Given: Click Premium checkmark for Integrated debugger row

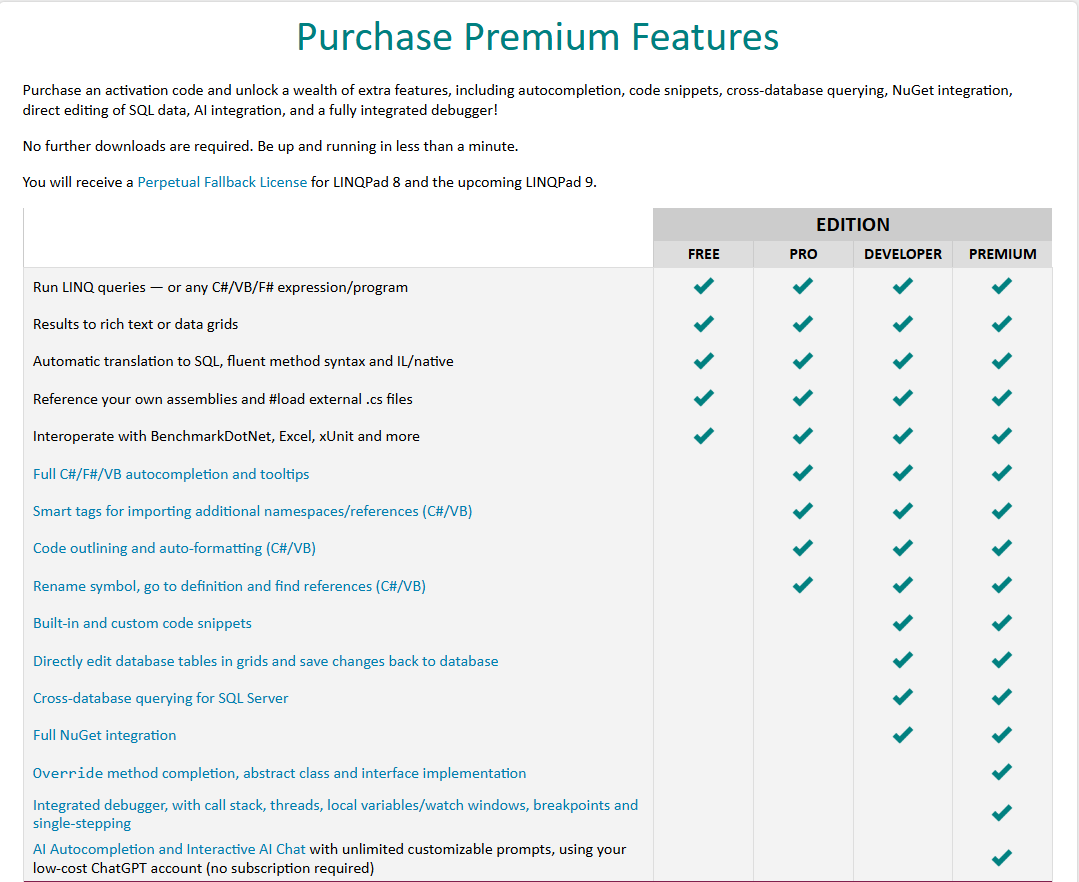Looking at the screenshot, I should point(1002,813).
